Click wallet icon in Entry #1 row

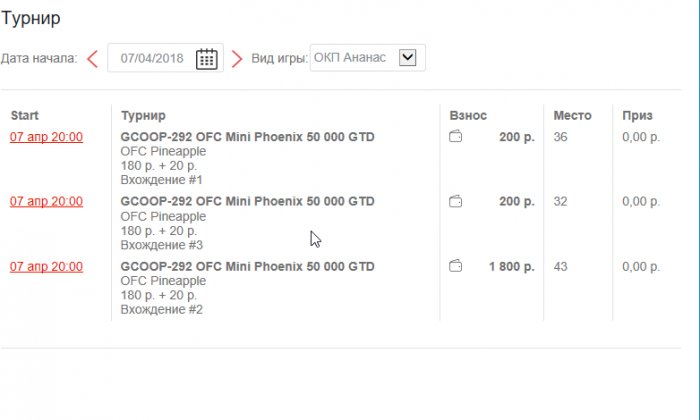456,136
